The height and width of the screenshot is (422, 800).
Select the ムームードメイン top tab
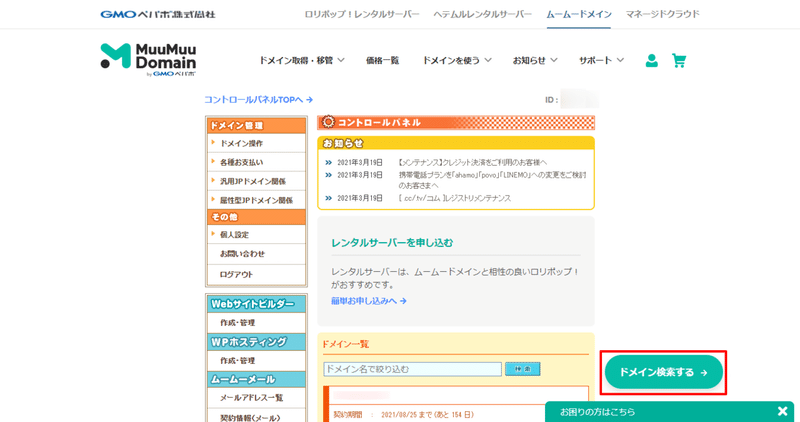click(579, 14)
